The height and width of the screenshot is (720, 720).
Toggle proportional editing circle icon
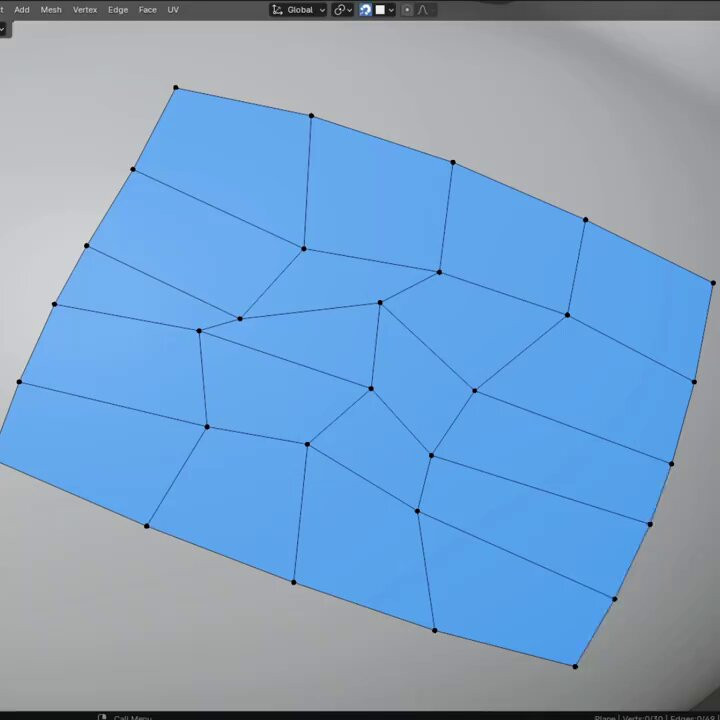coord(407,10)
